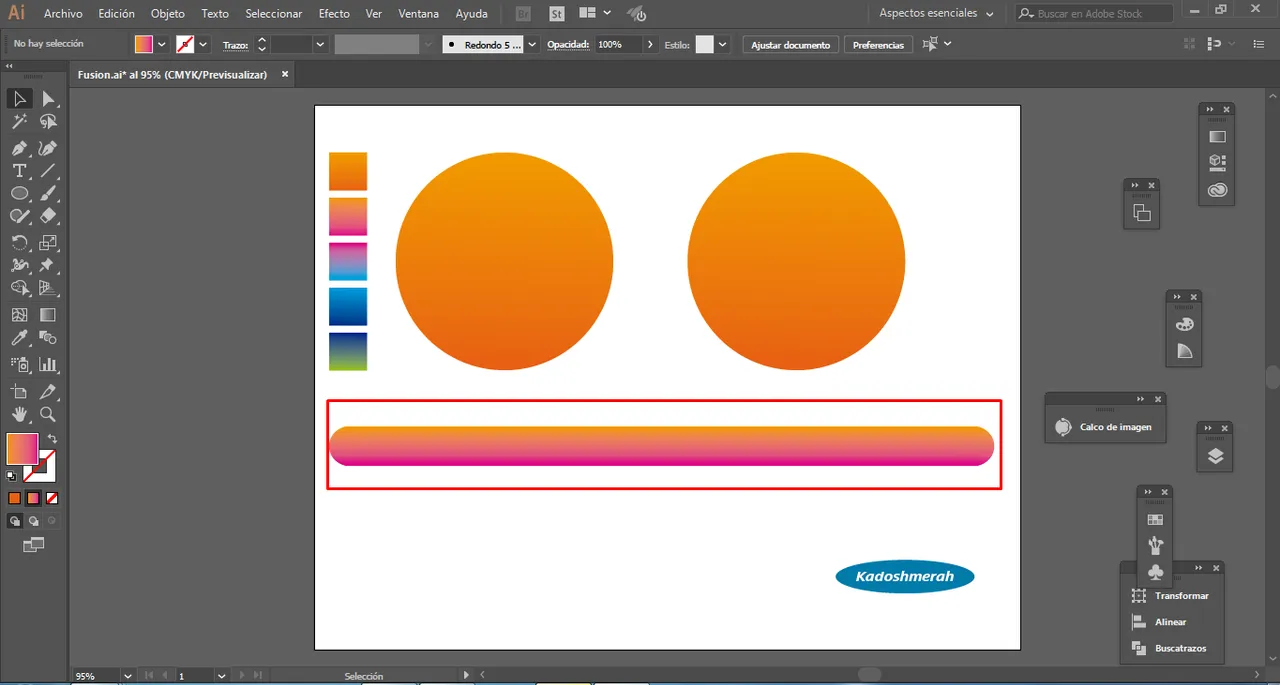Screen dimensions: 1280x685
Task: Open the Objeto menu
Action: (x=167, y=14)
